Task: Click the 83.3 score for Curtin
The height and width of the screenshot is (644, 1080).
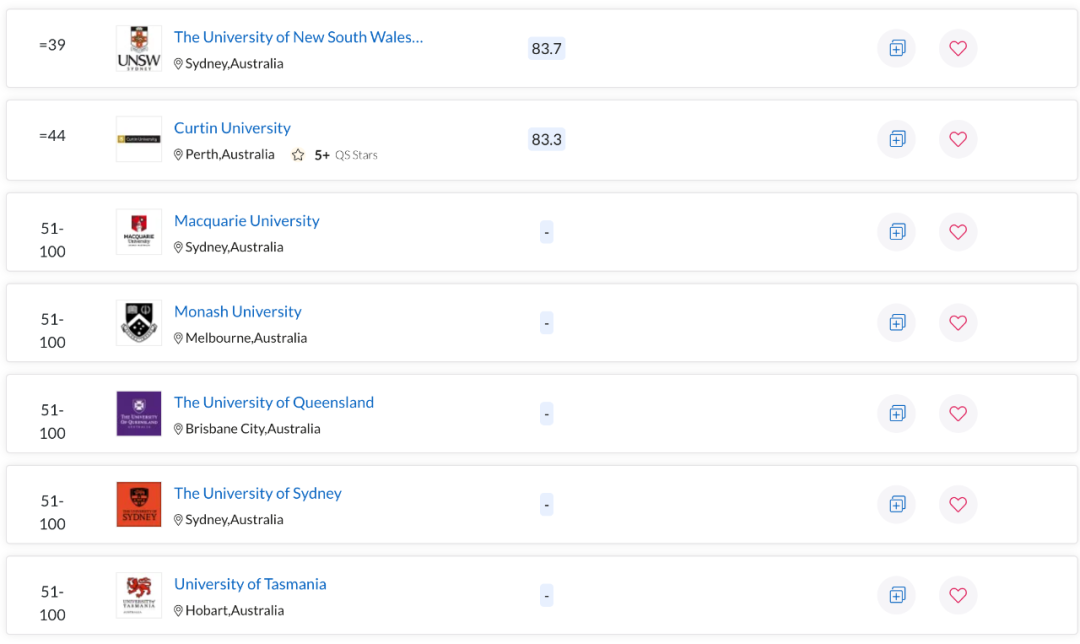Action: coord(546,139)
